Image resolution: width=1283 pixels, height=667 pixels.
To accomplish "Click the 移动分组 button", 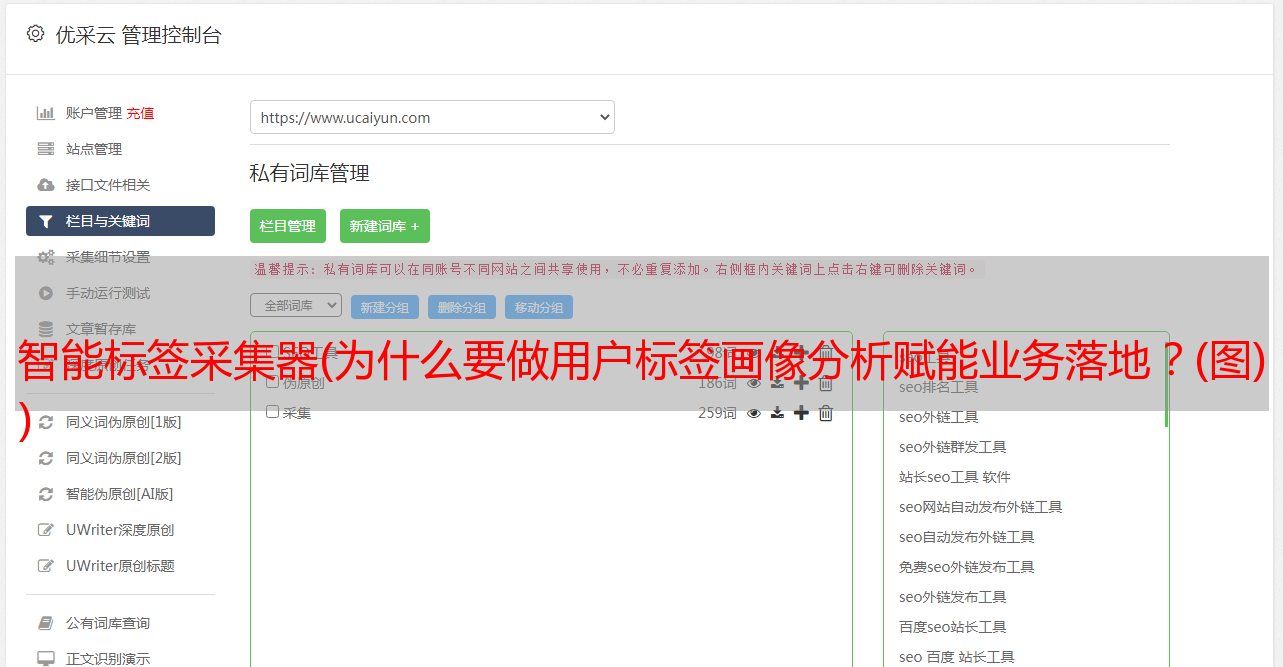I will [x=539, y=307].
